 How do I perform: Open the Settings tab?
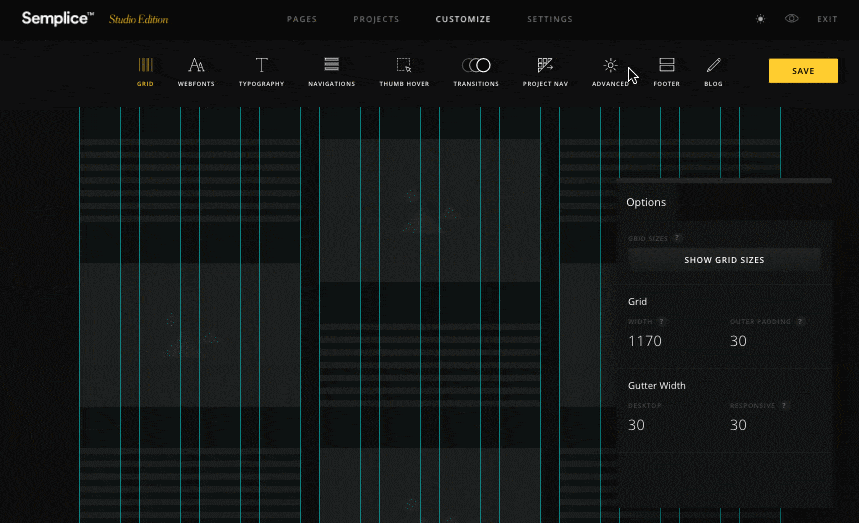click(x=550, y=19)
